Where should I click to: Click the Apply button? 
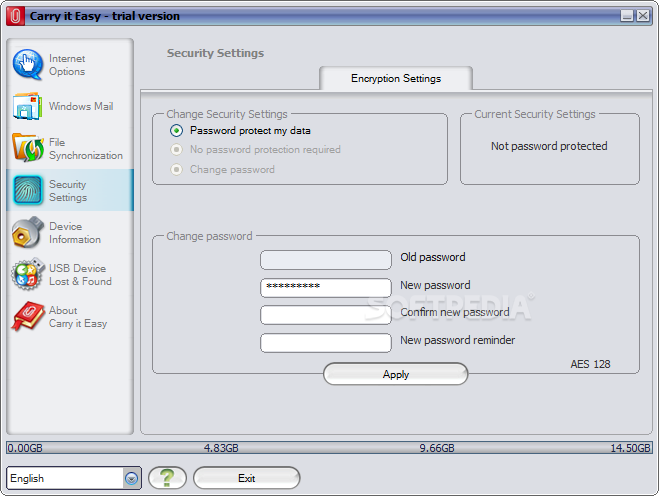pyautogui.click(x=395, y=374)
